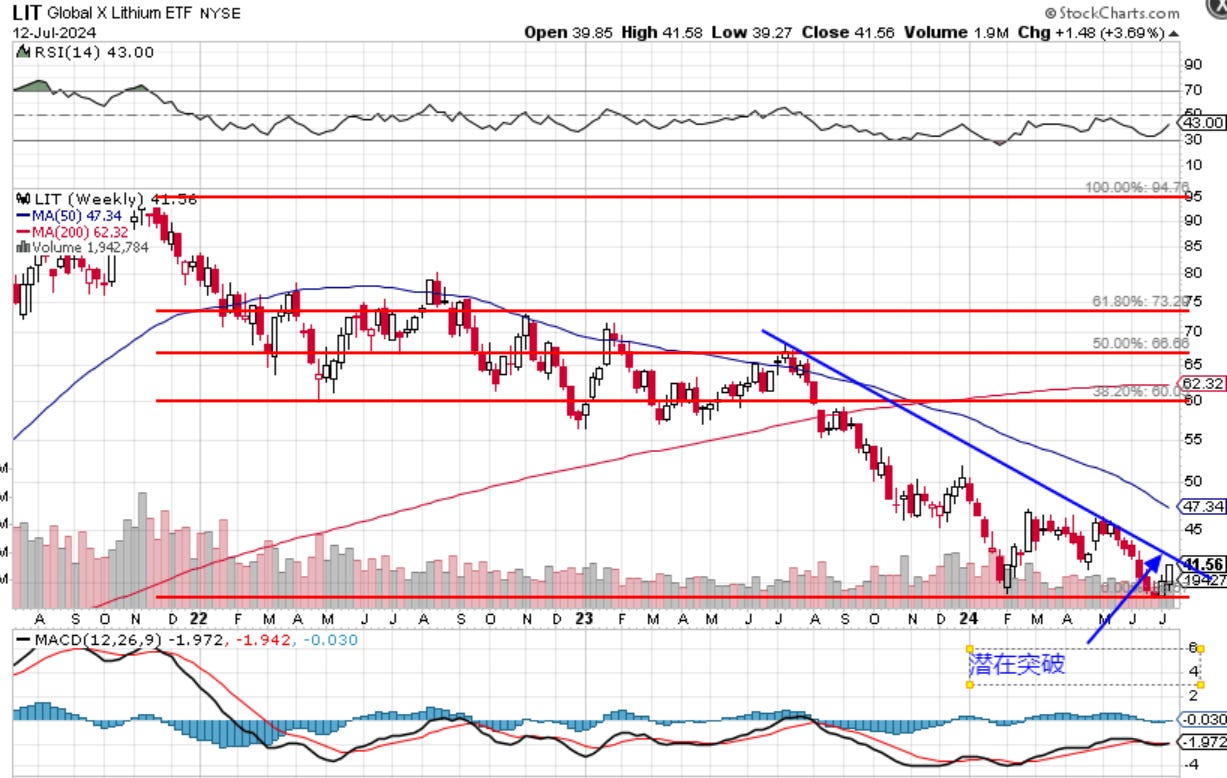Click the 41.56 last price tag
This screenshot has width=1227, height=778.
coord(1202,563)
